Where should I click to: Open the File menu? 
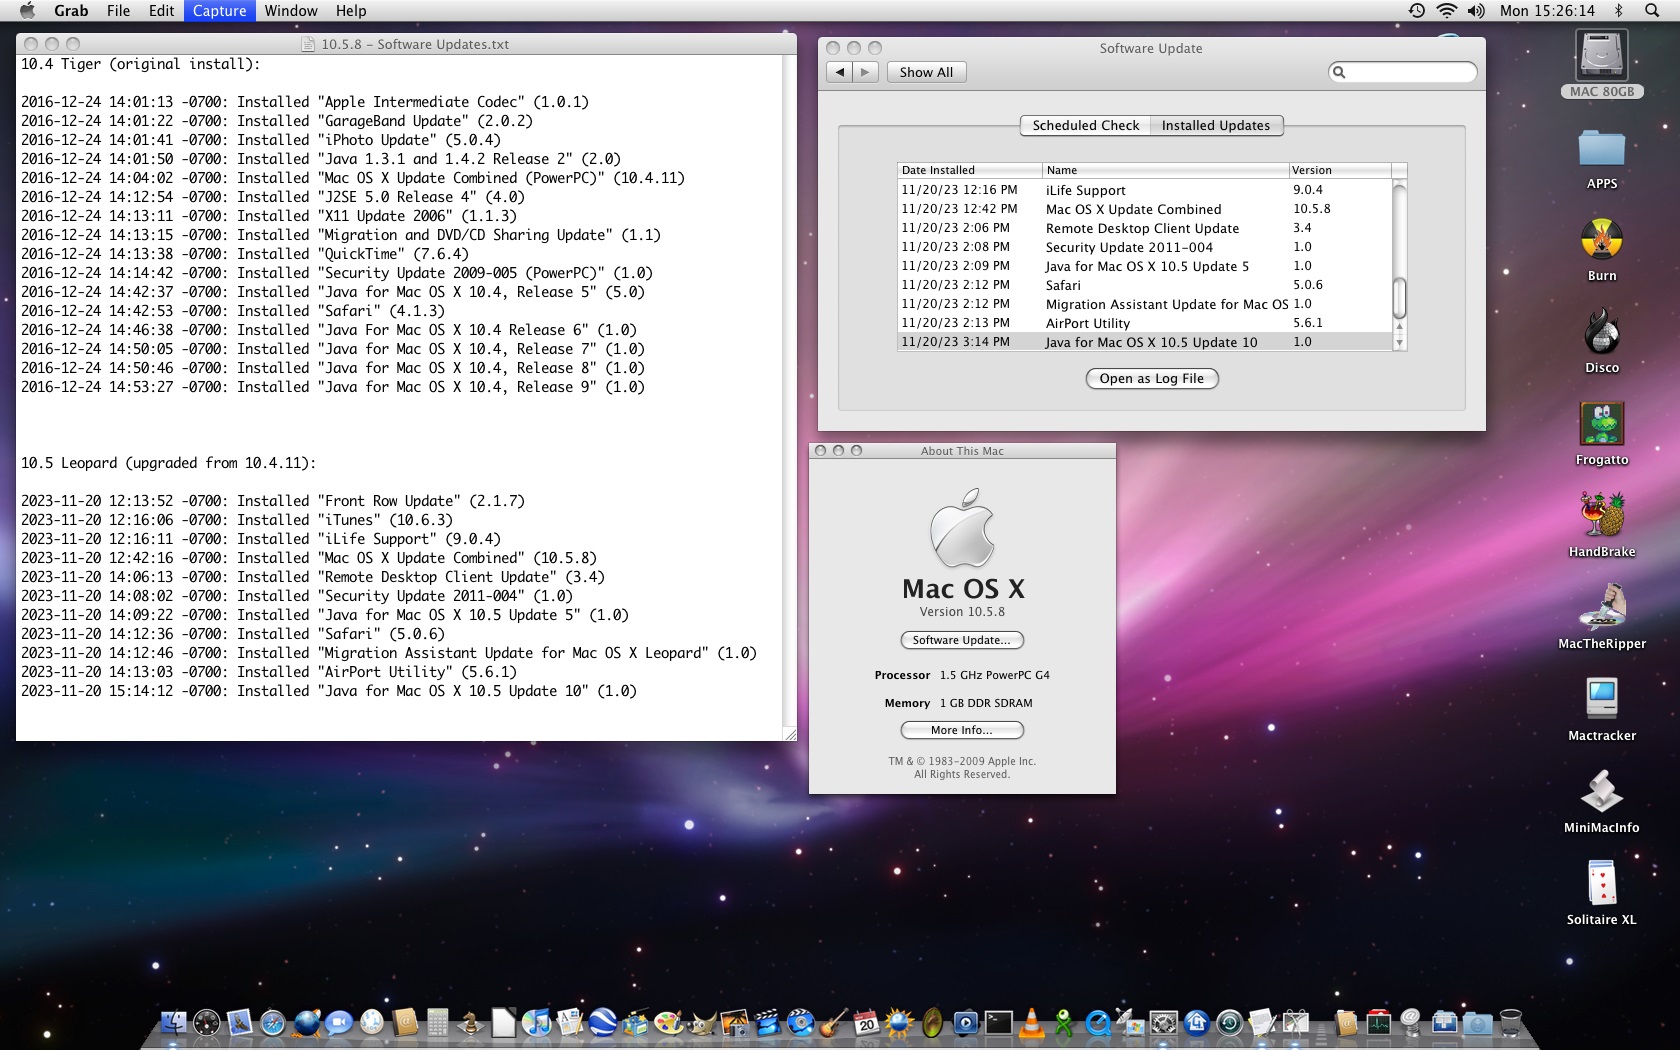118,10
